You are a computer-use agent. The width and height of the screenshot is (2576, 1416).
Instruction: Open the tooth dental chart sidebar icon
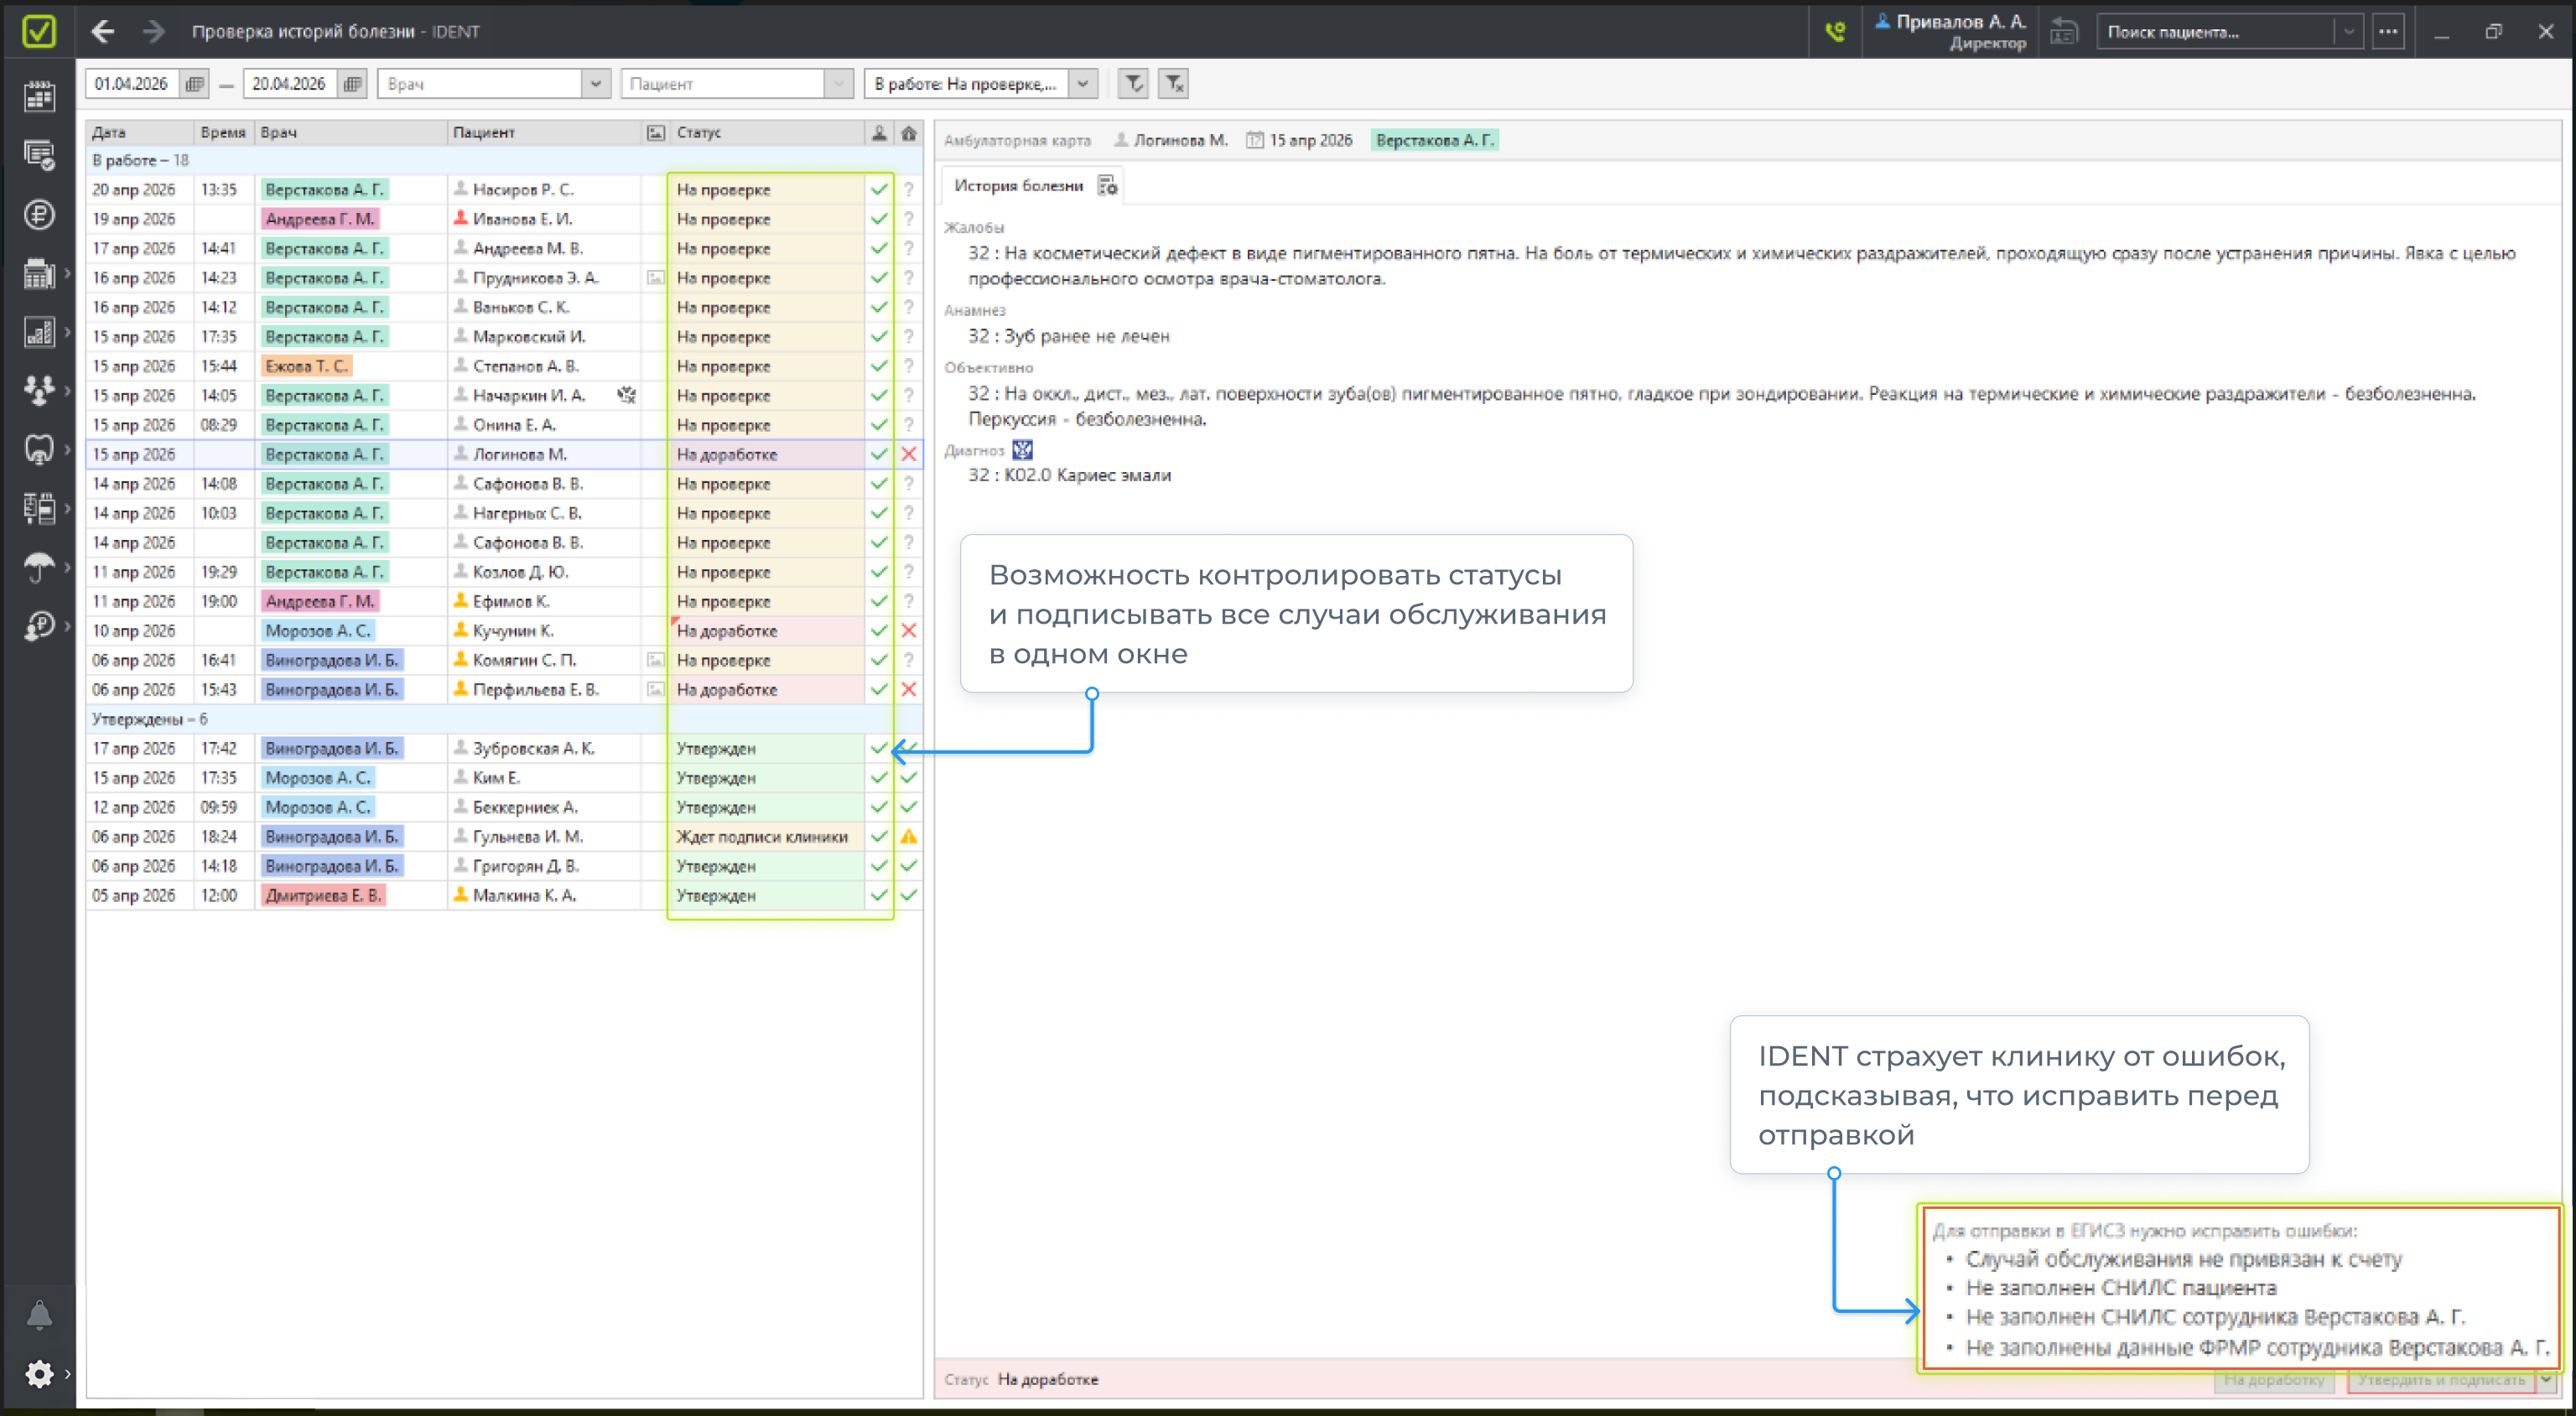pyautogui.click(x=39, y=449)
